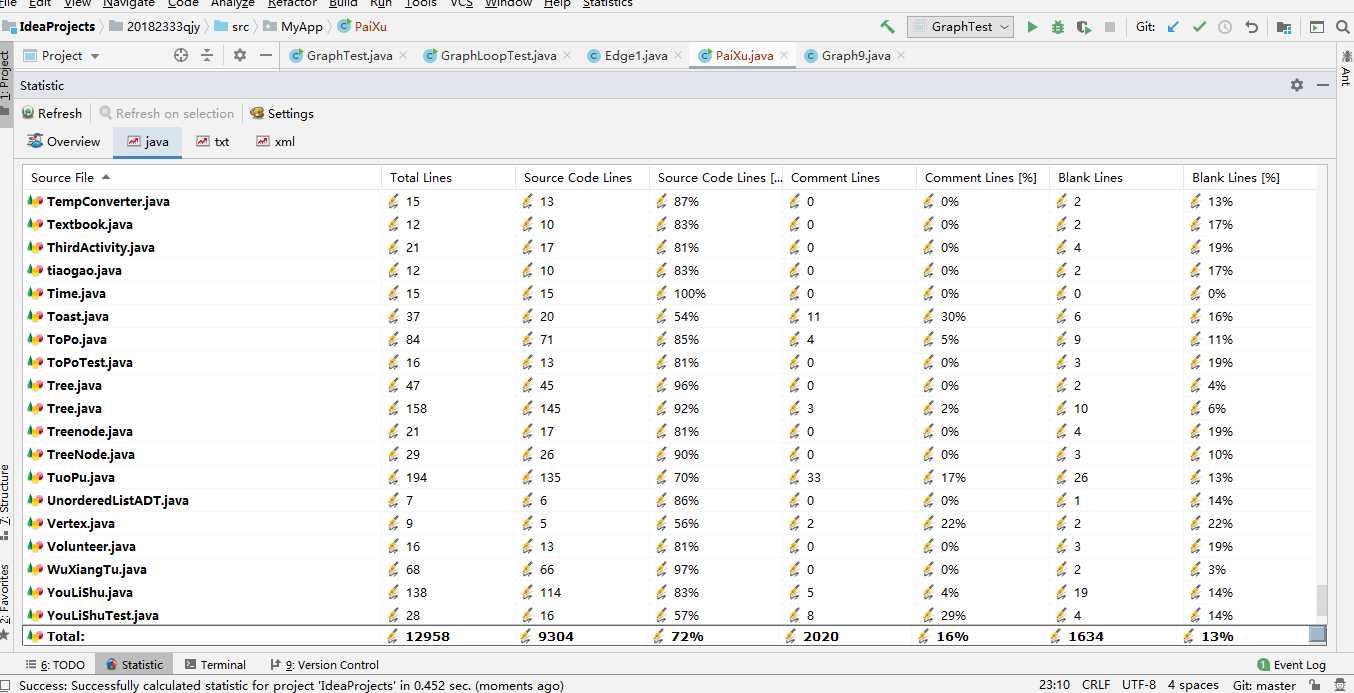Open the TODO tool window
Image resolution: width=1354 pixels, height=693 pixels.
point(56,664)
